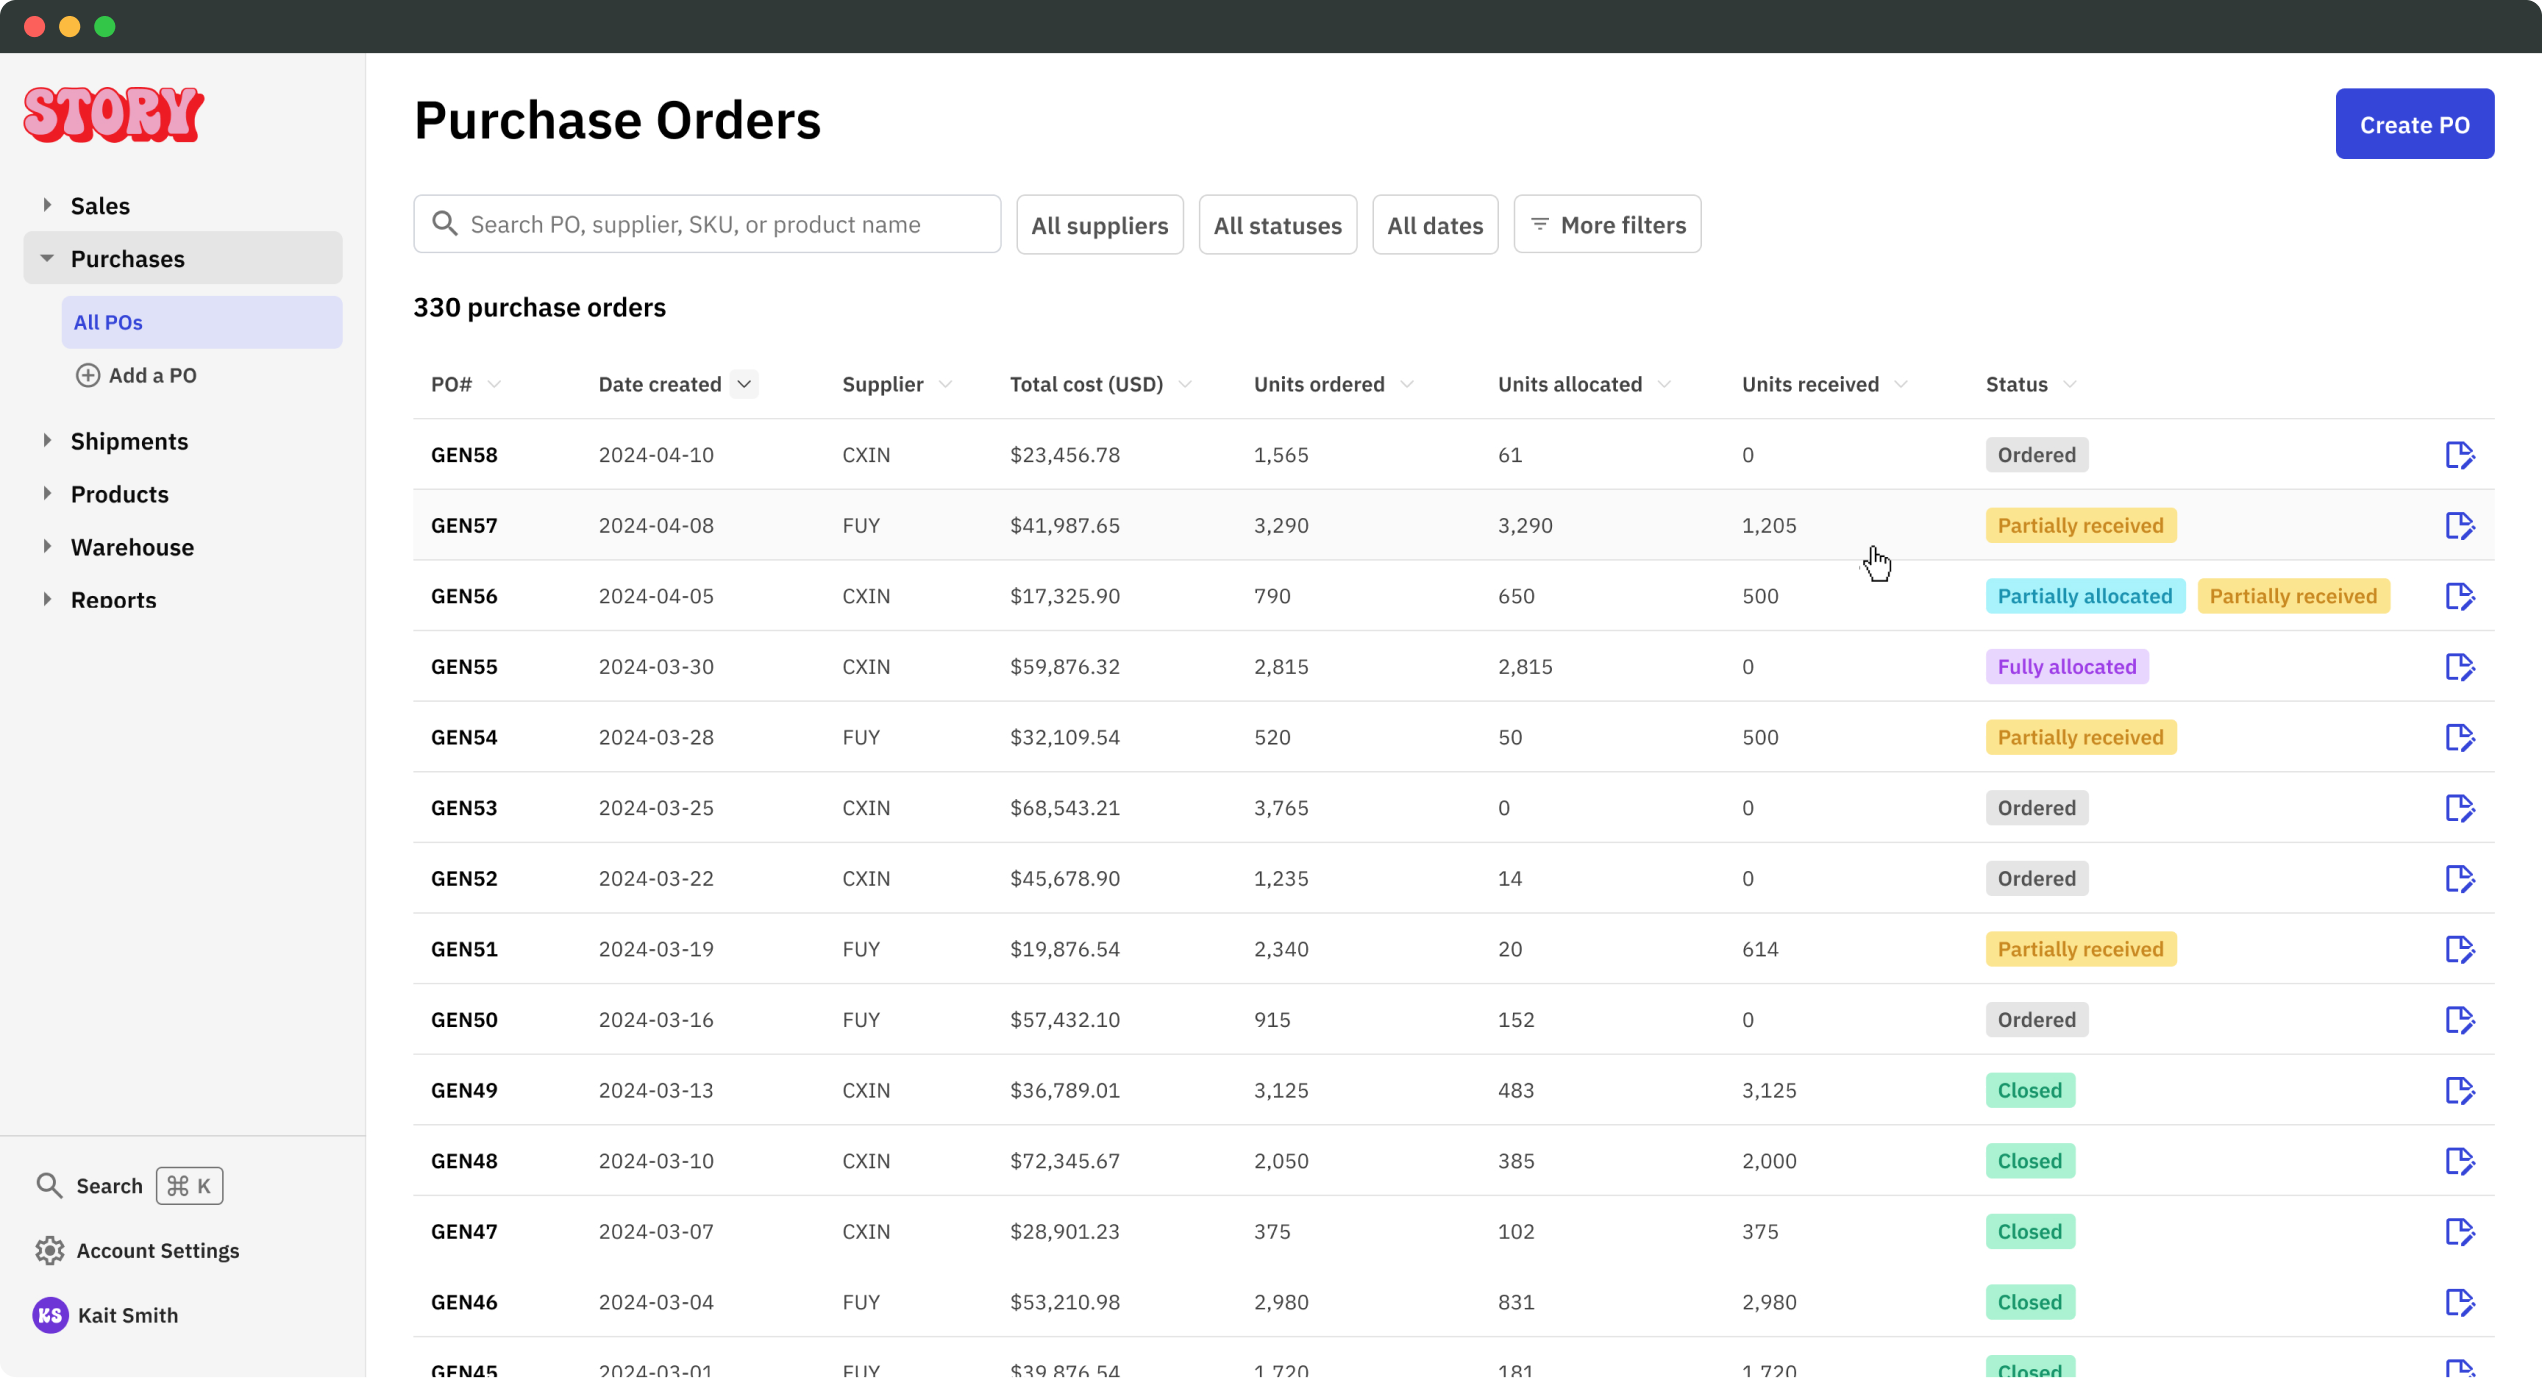
Task: Open edit icon for GEN47 row
Action: [x=2459, y=1232]
